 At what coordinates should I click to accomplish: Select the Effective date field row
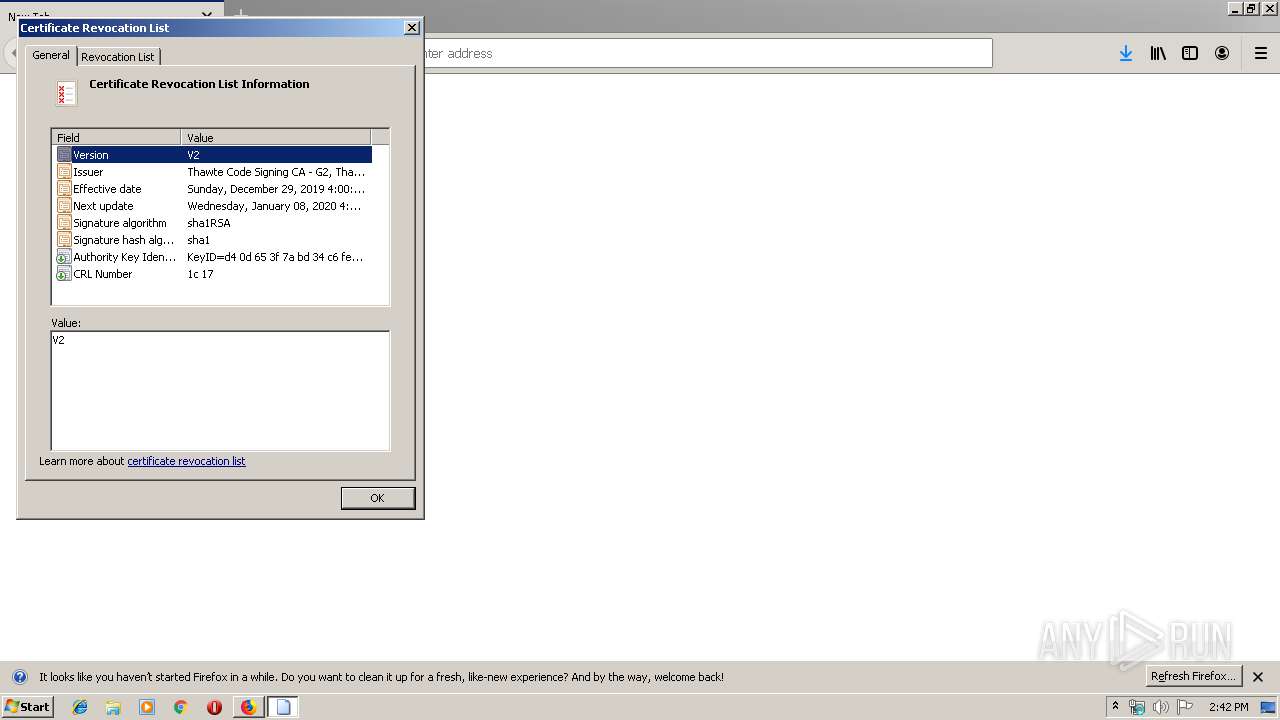214,189
